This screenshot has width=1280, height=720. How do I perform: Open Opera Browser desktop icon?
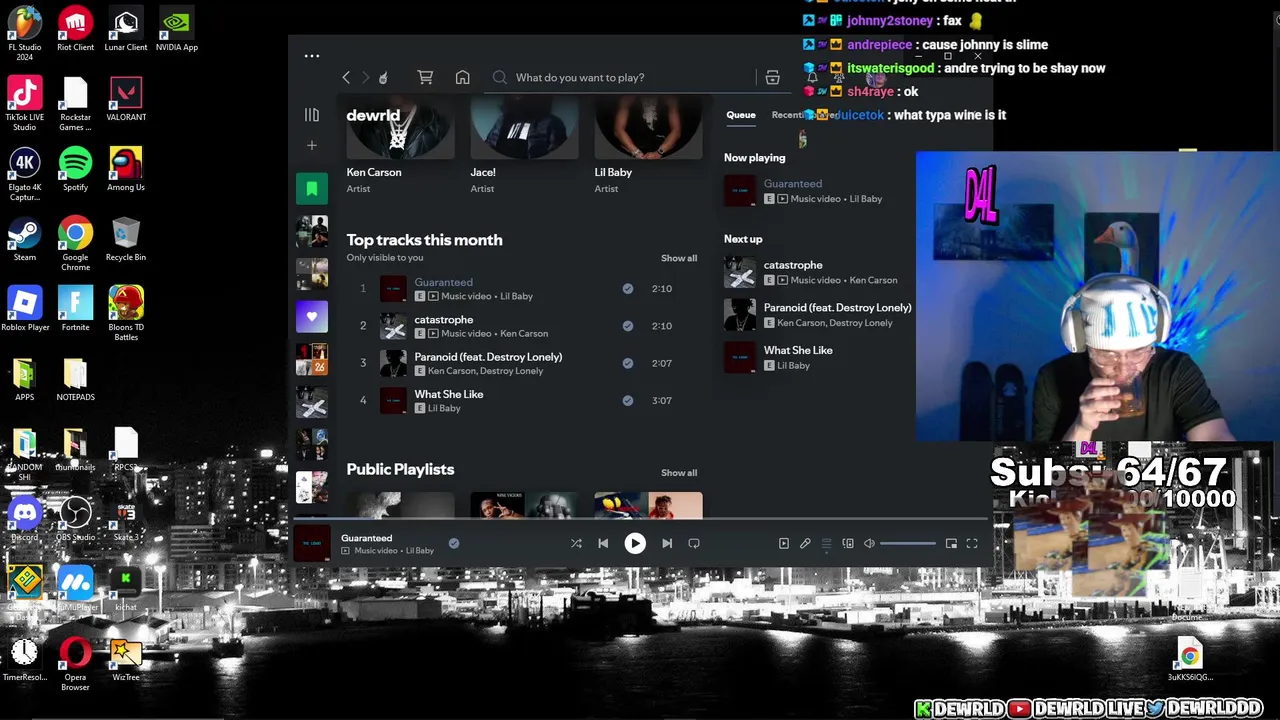75,665
